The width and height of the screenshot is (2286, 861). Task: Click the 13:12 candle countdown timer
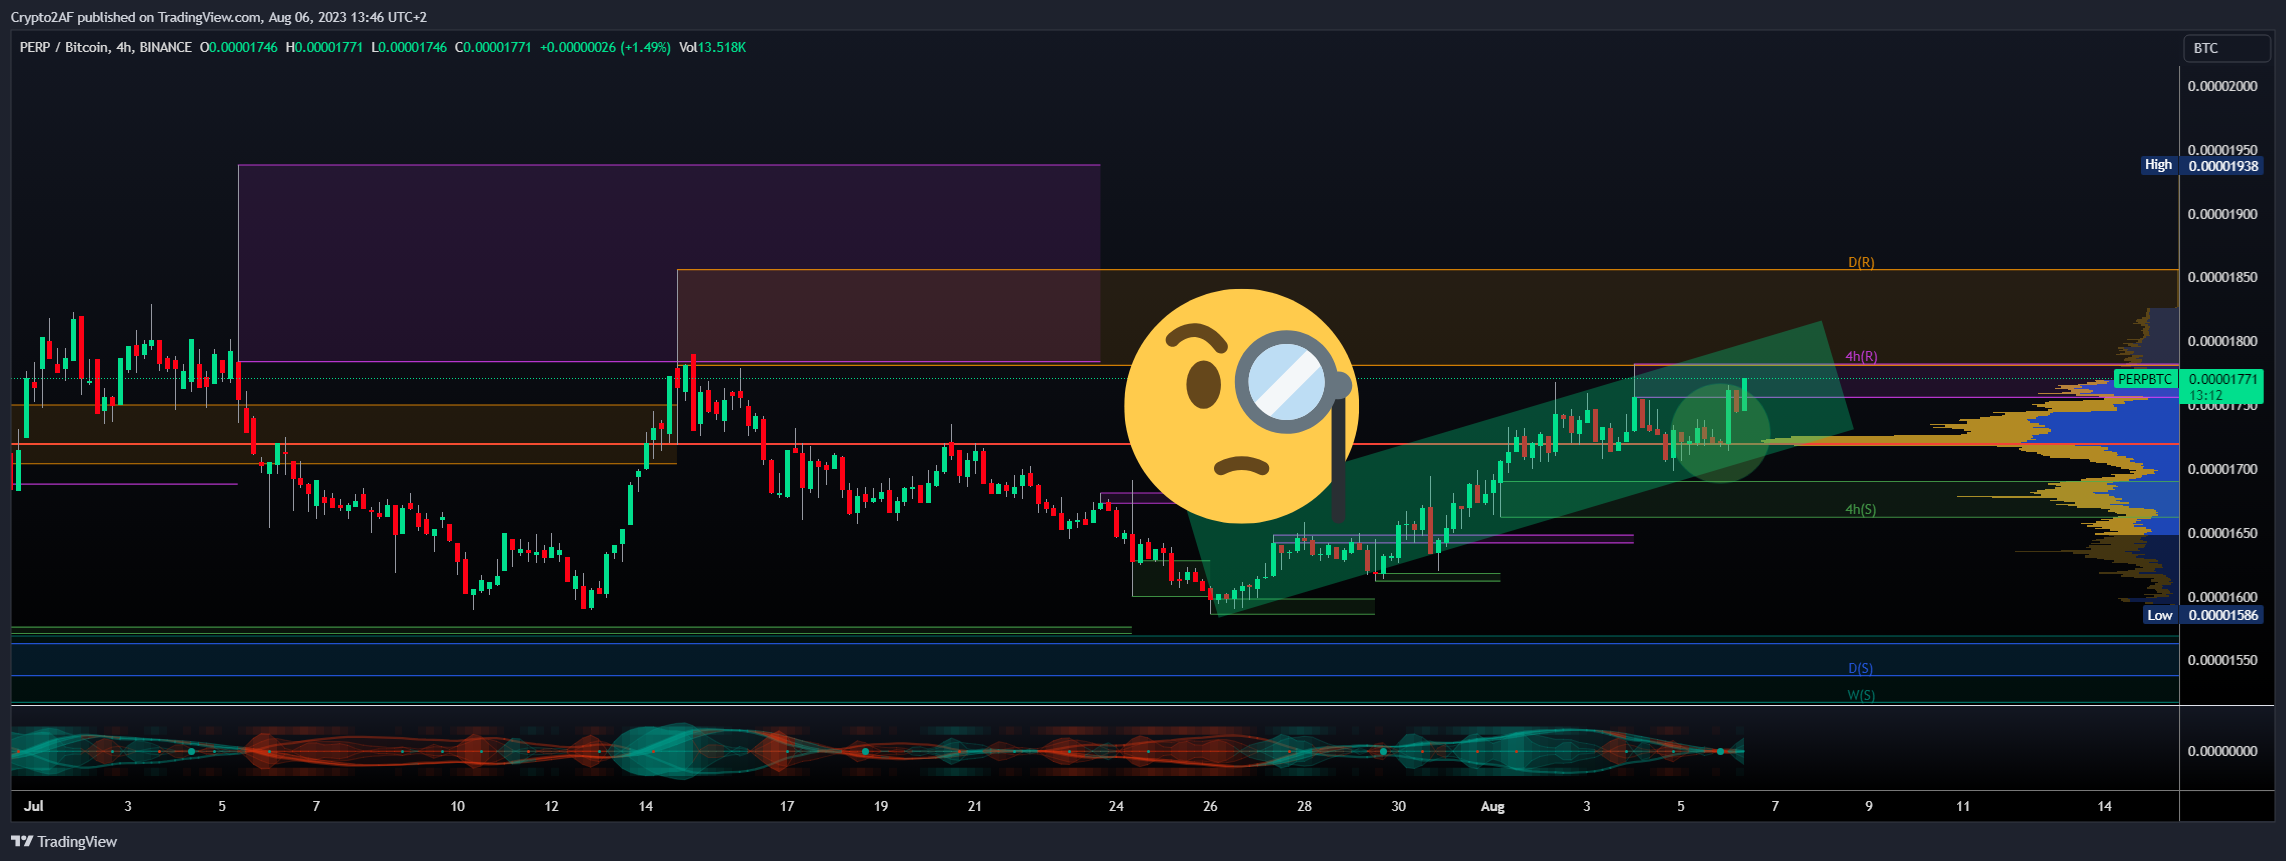[x=2206, y=395]
